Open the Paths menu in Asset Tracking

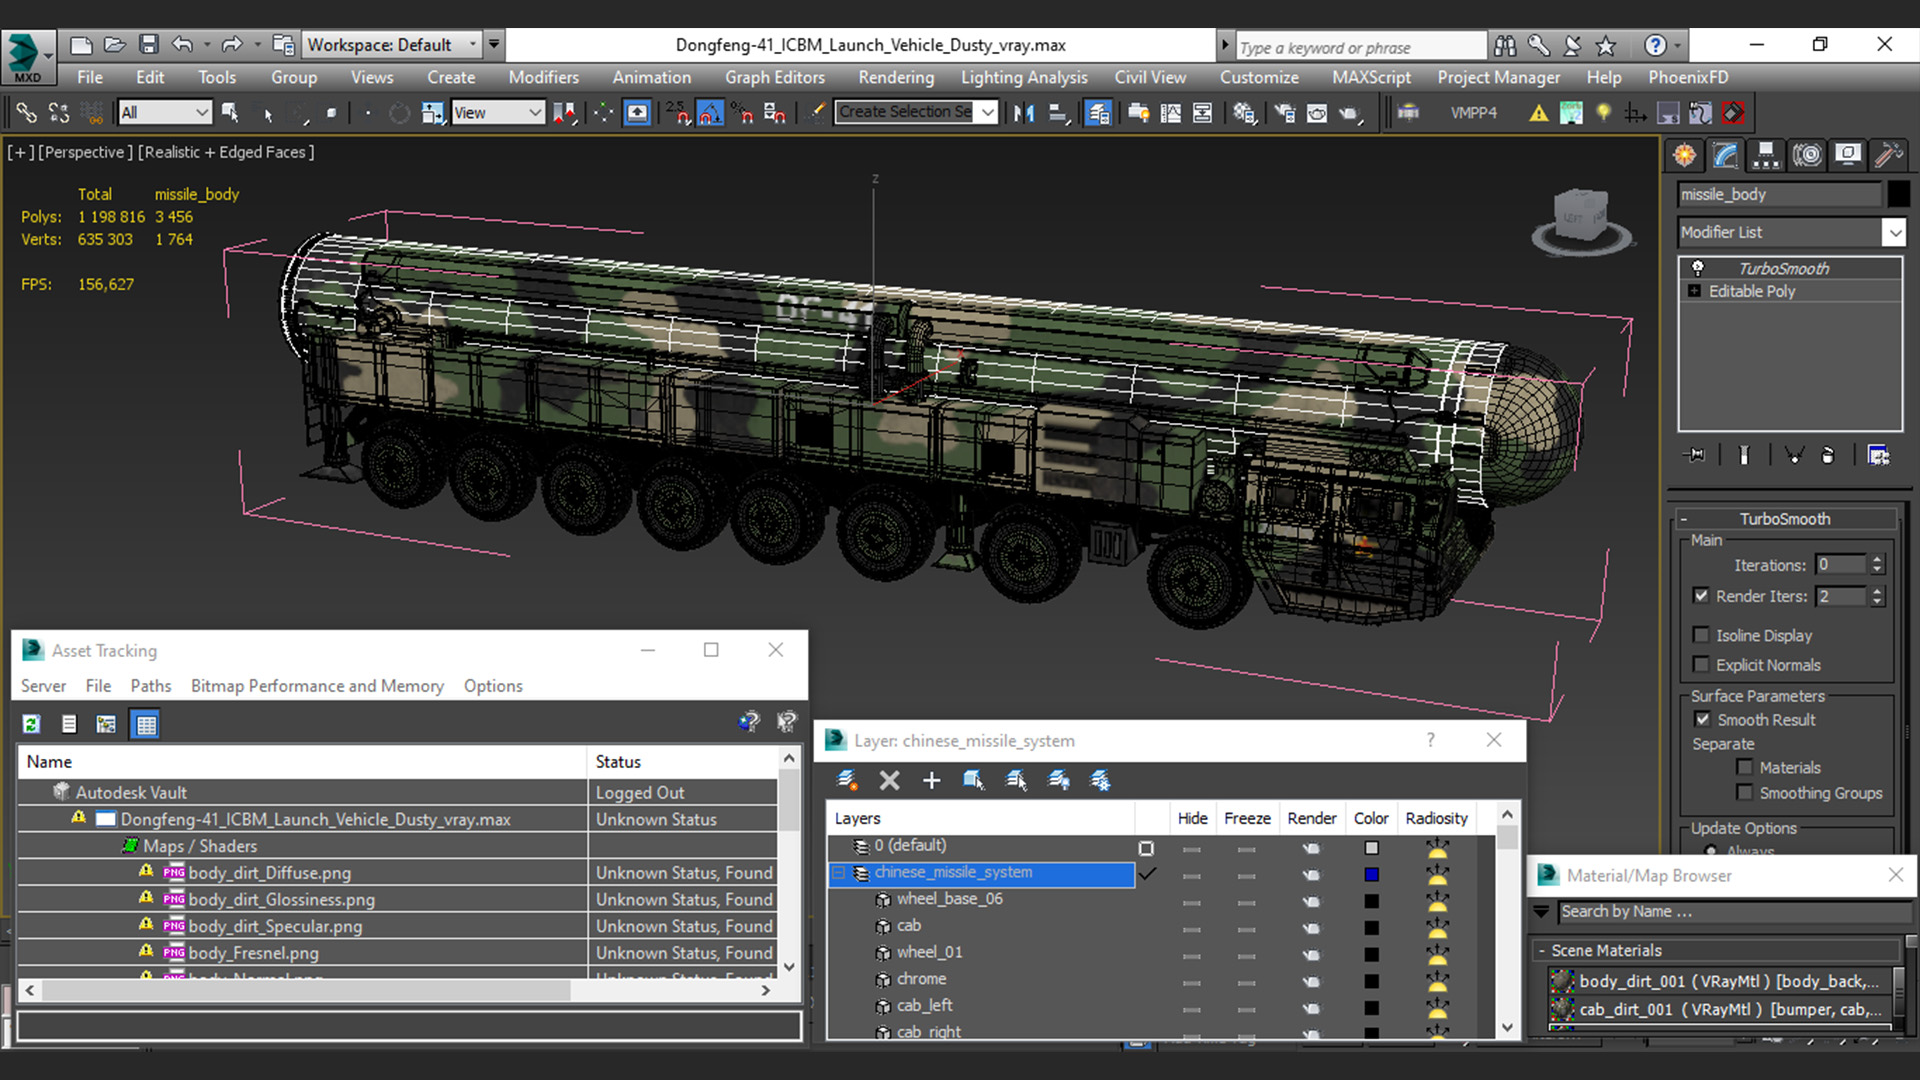coord(151,686)
